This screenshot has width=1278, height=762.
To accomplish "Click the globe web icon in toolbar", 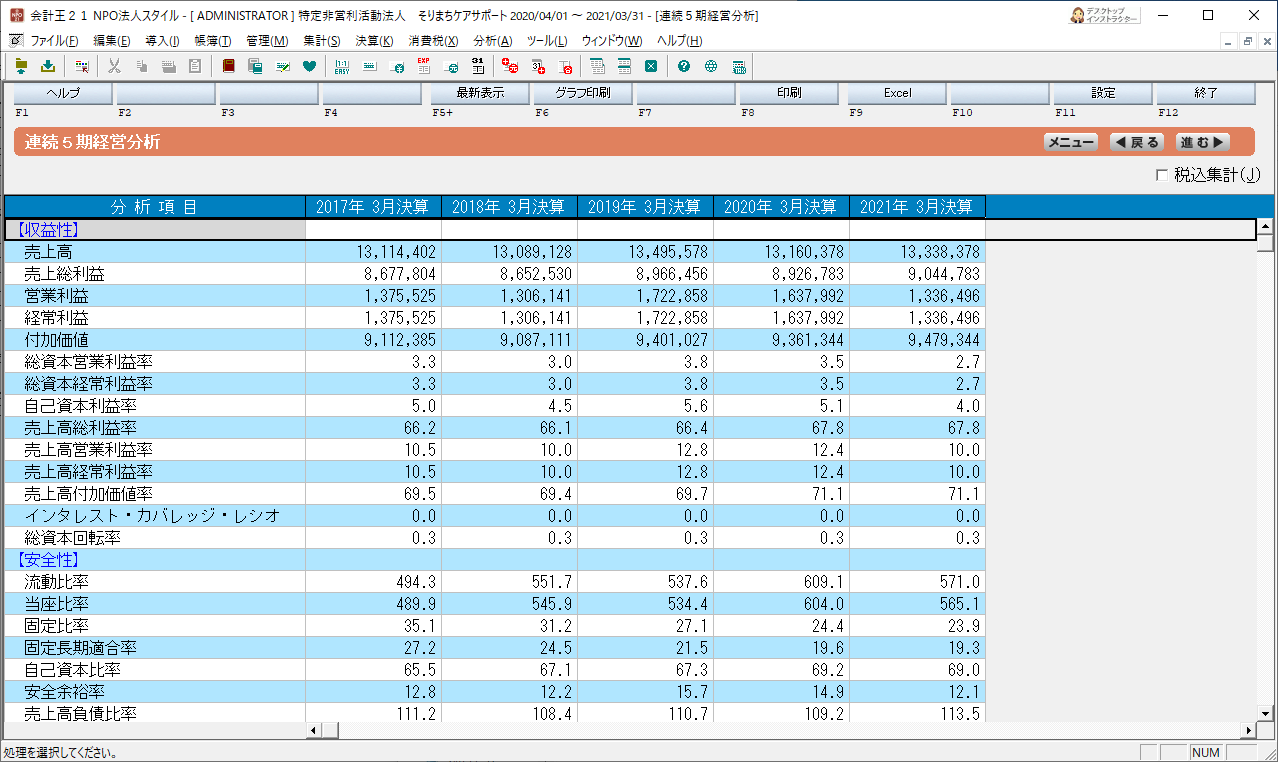I will pos(711,67).
